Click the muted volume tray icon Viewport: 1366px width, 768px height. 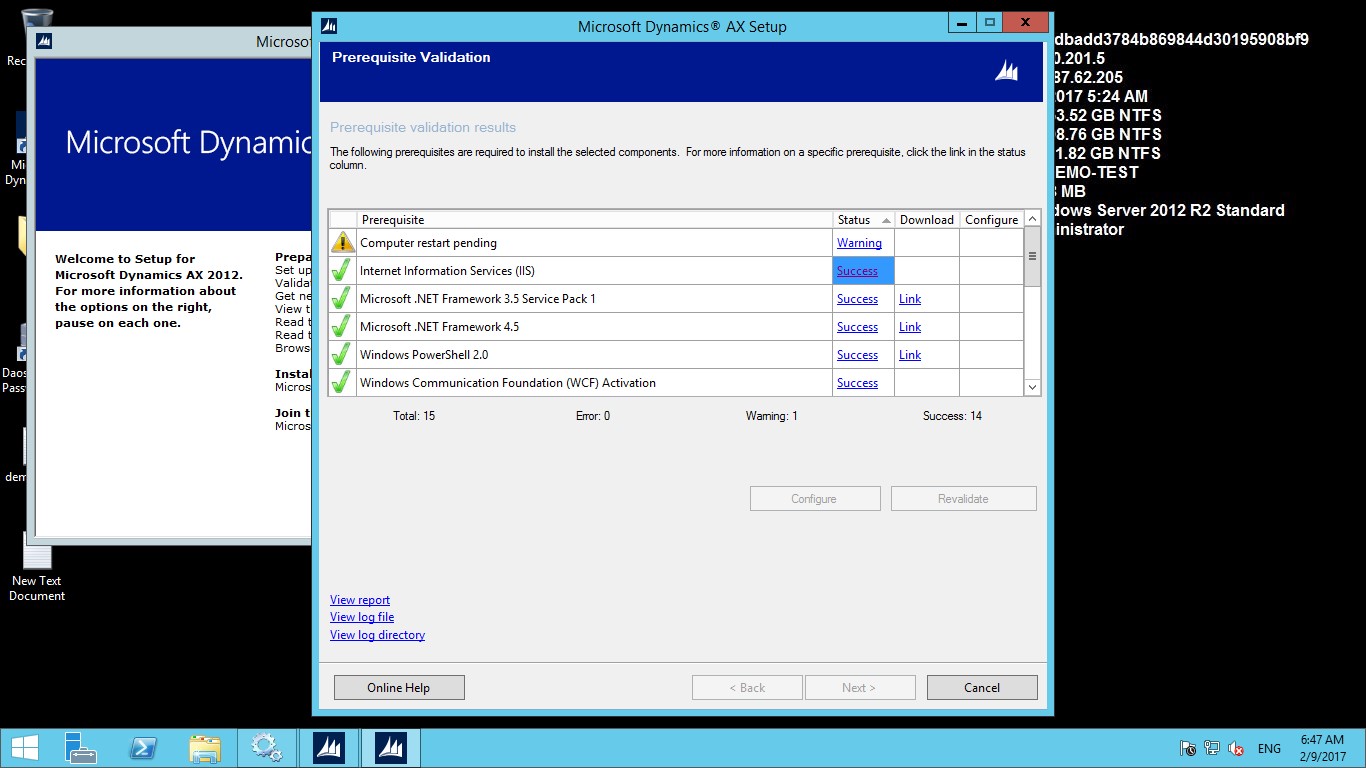1236,748
